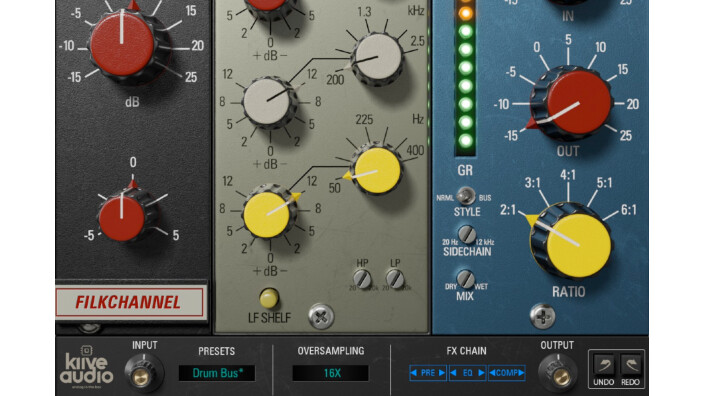Click the brass OUTPUT knob in bottom bar
The height and width of the screenshot is (396, 704).
pyautogui.click(x=557, y=374)
